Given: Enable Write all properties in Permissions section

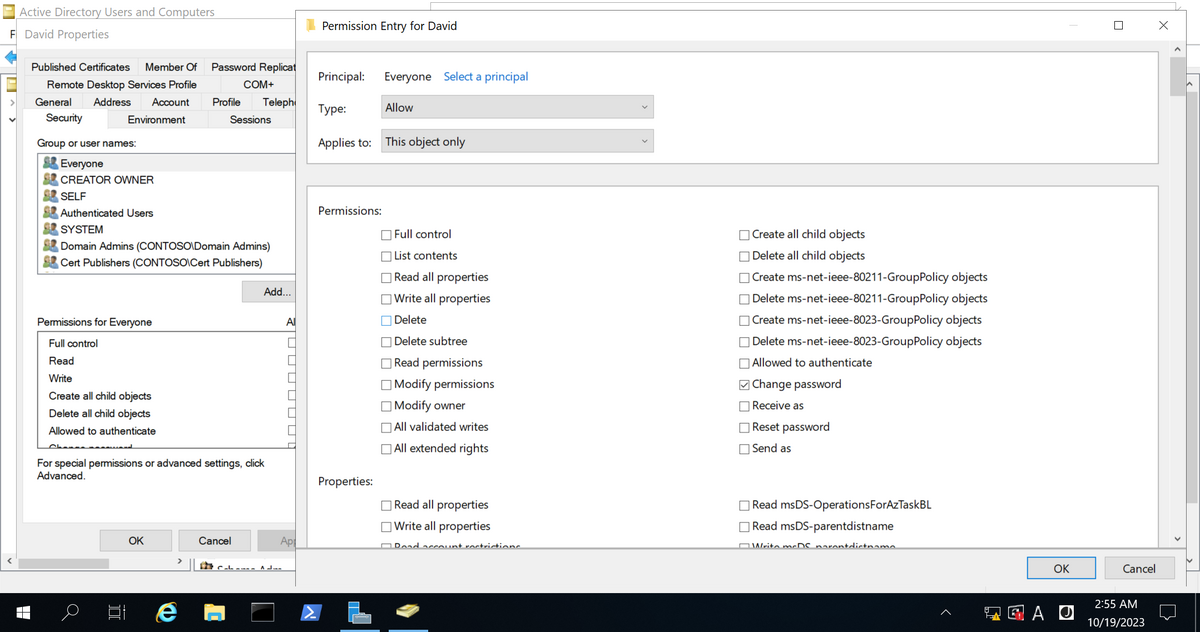Looking at the screenshot, I should (x=386, y=299).
